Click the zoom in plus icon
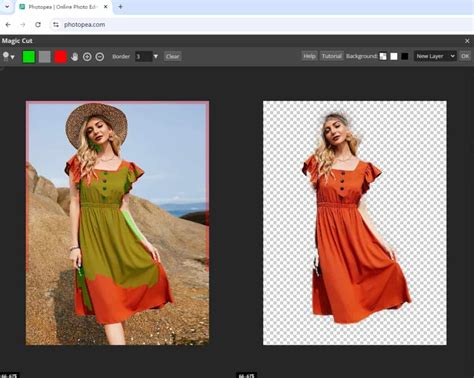 tap(87, 57)
